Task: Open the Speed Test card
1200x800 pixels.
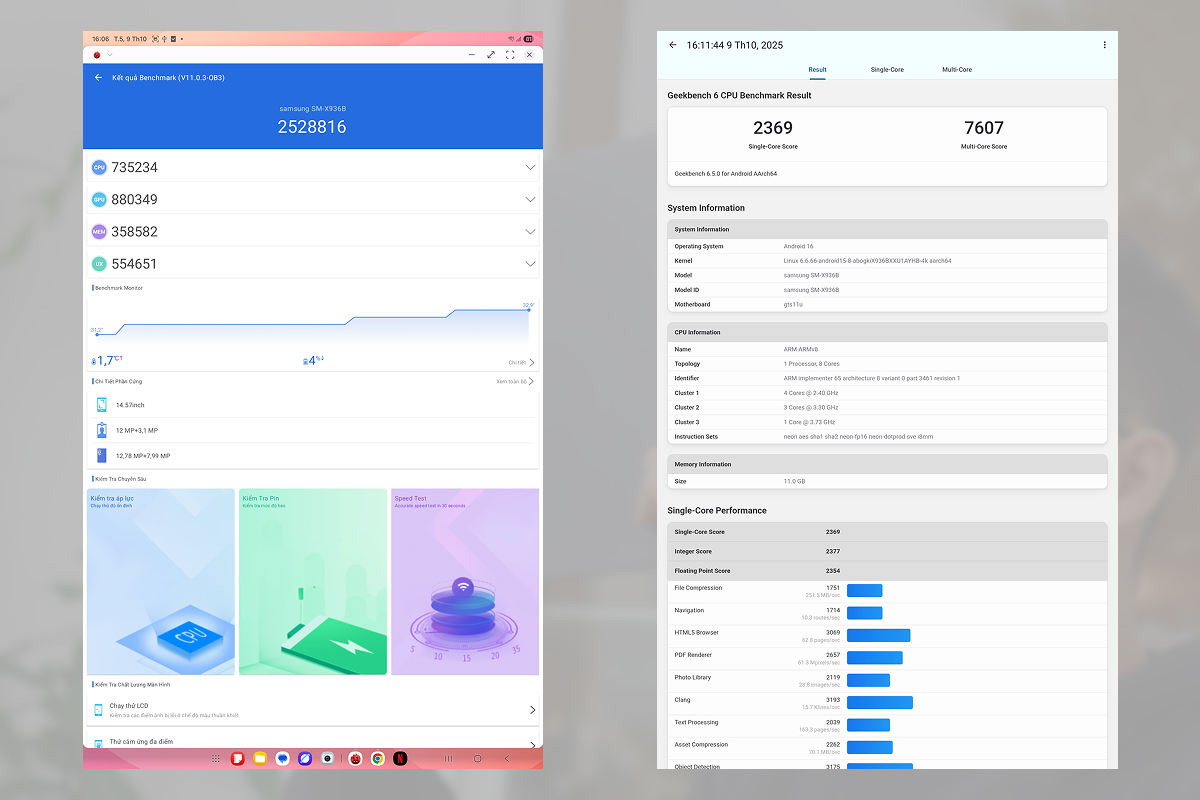Action: (x=465, y=581)
